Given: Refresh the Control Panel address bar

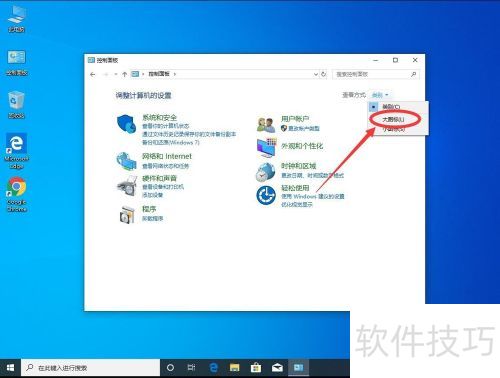Looking at the screenshot, I should (323, 74).
